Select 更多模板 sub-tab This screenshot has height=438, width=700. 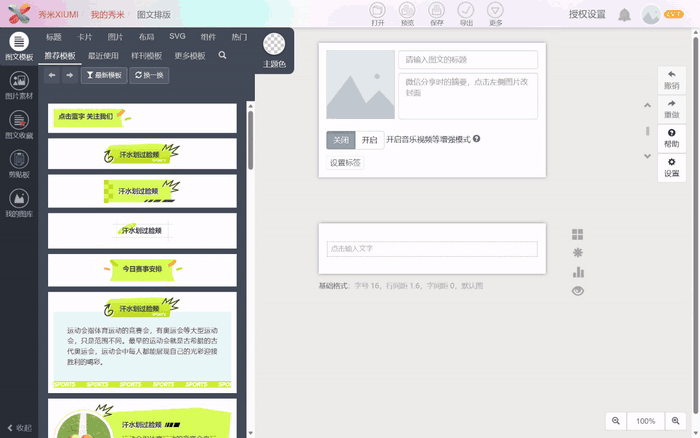pyautogui.click(x=190, y=56)
